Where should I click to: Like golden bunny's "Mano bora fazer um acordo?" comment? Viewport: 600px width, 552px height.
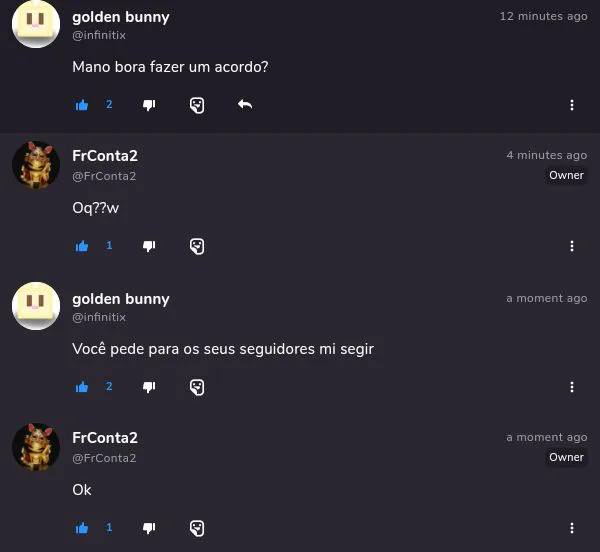[x=82, y=105]
